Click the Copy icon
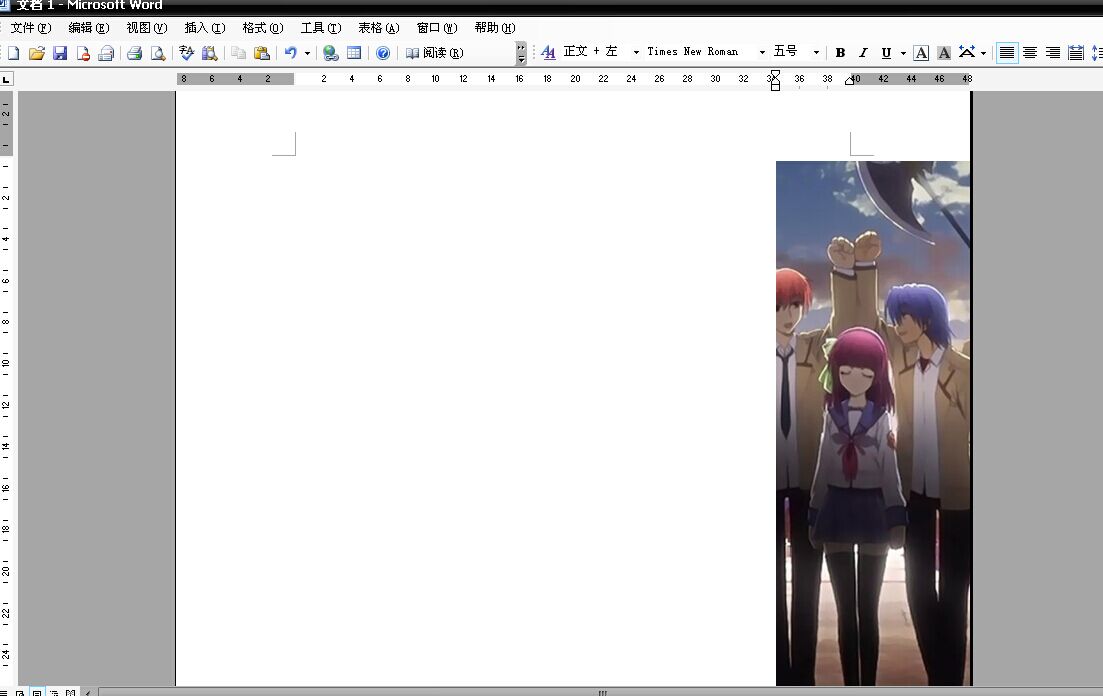The height and width of the screenshot is (696, 1103). click(x=238, y=53)
